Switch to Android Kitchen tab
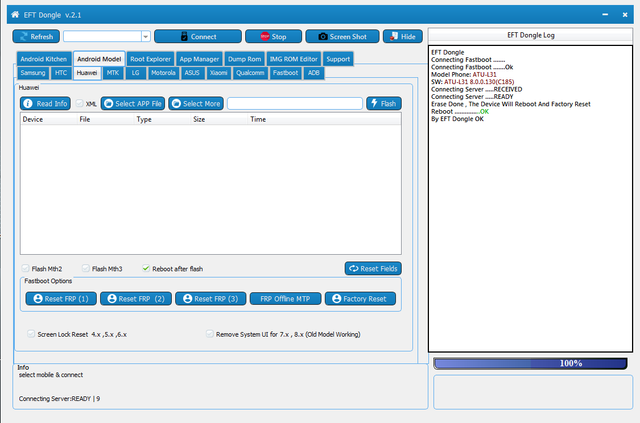This screenshot has height=423, width=640. click(x=44, y=59)
